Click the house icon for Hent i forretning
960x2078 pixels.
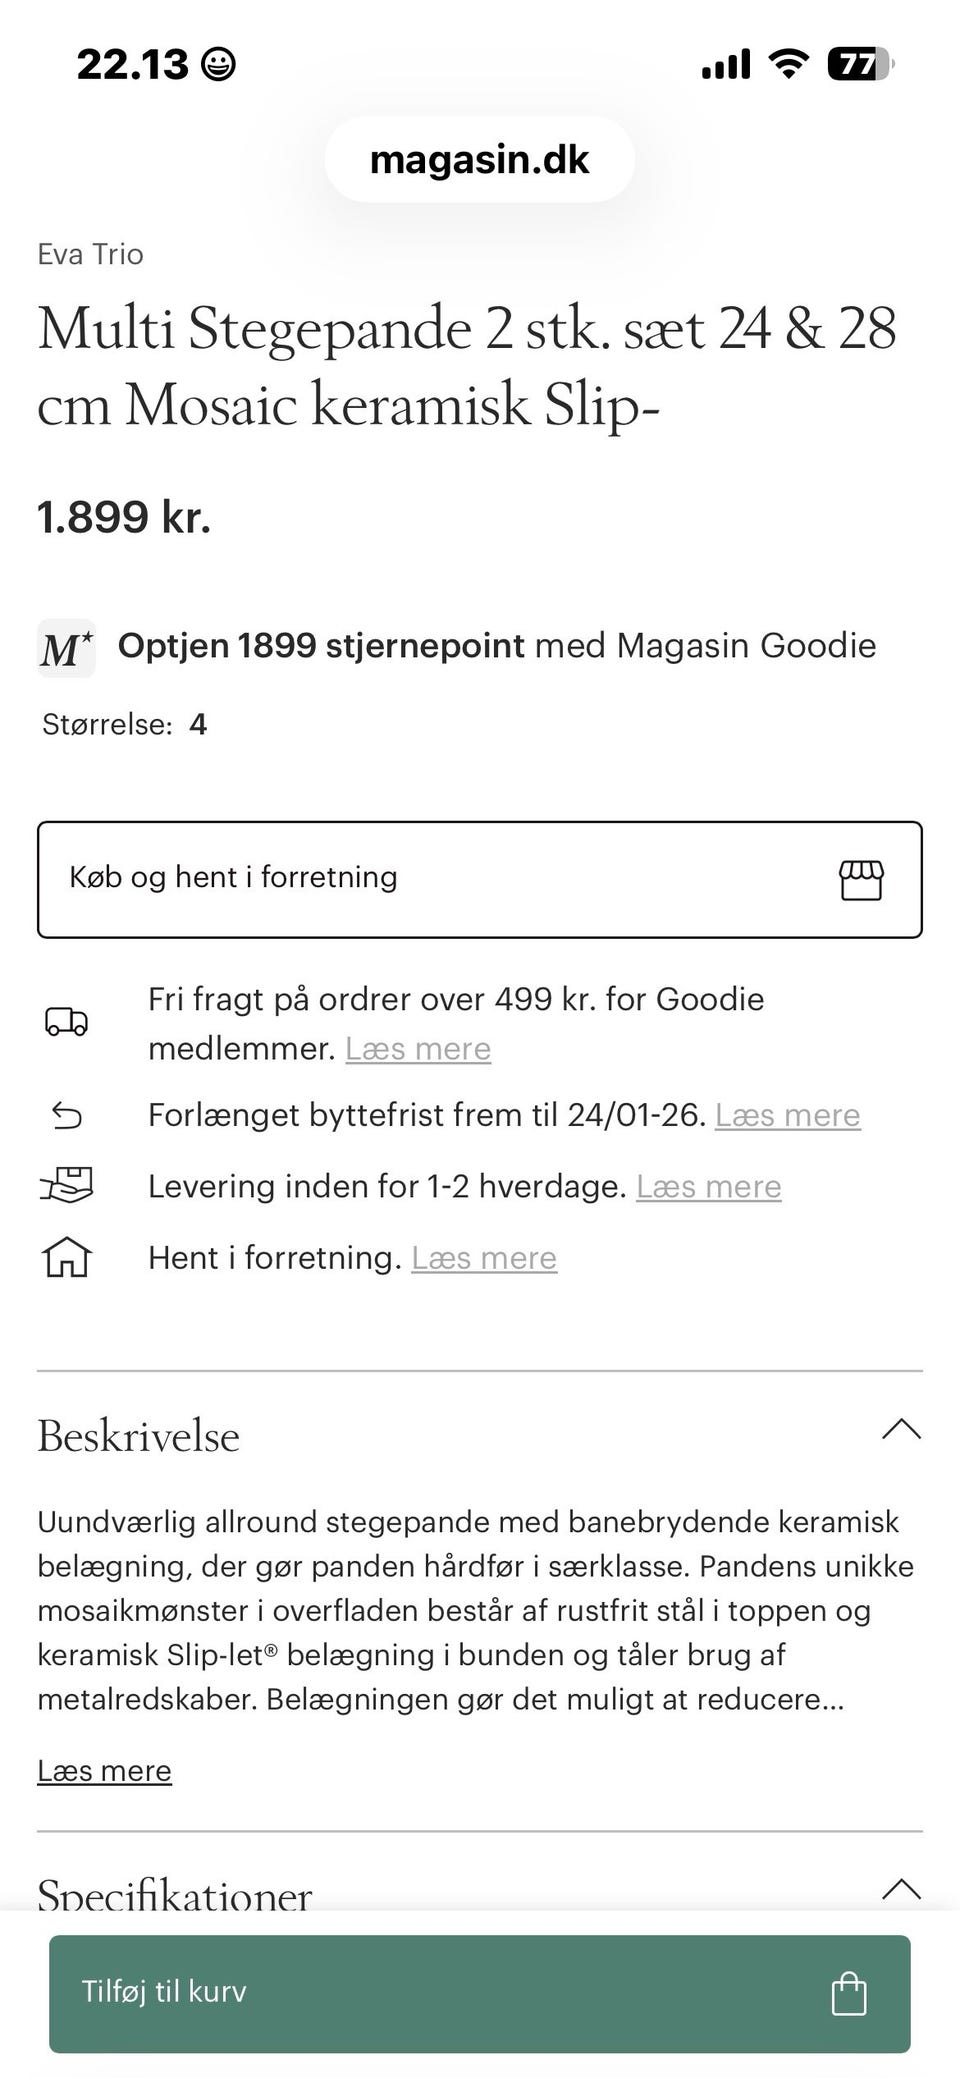pyautogui.click(x=66, y=1258)
